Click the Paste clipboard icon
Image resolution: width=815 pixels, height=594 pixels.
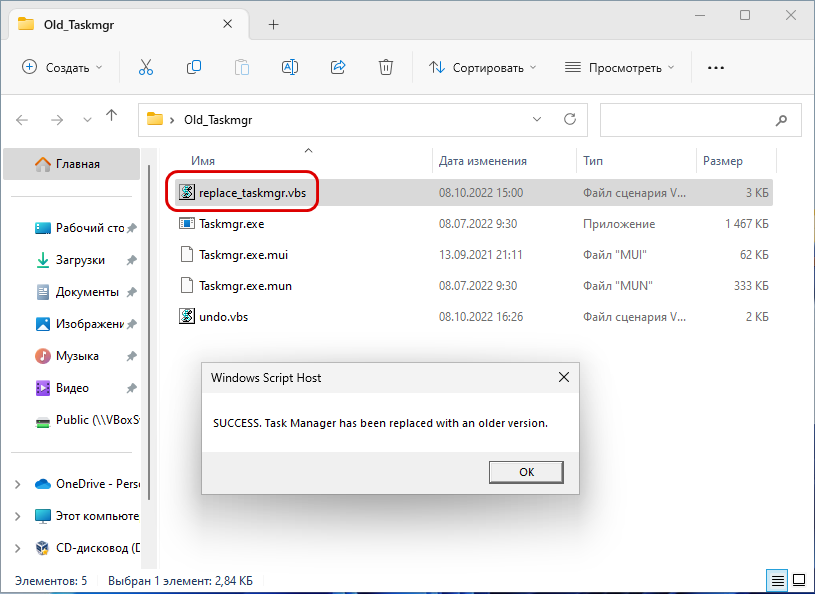tap(242, 67)
